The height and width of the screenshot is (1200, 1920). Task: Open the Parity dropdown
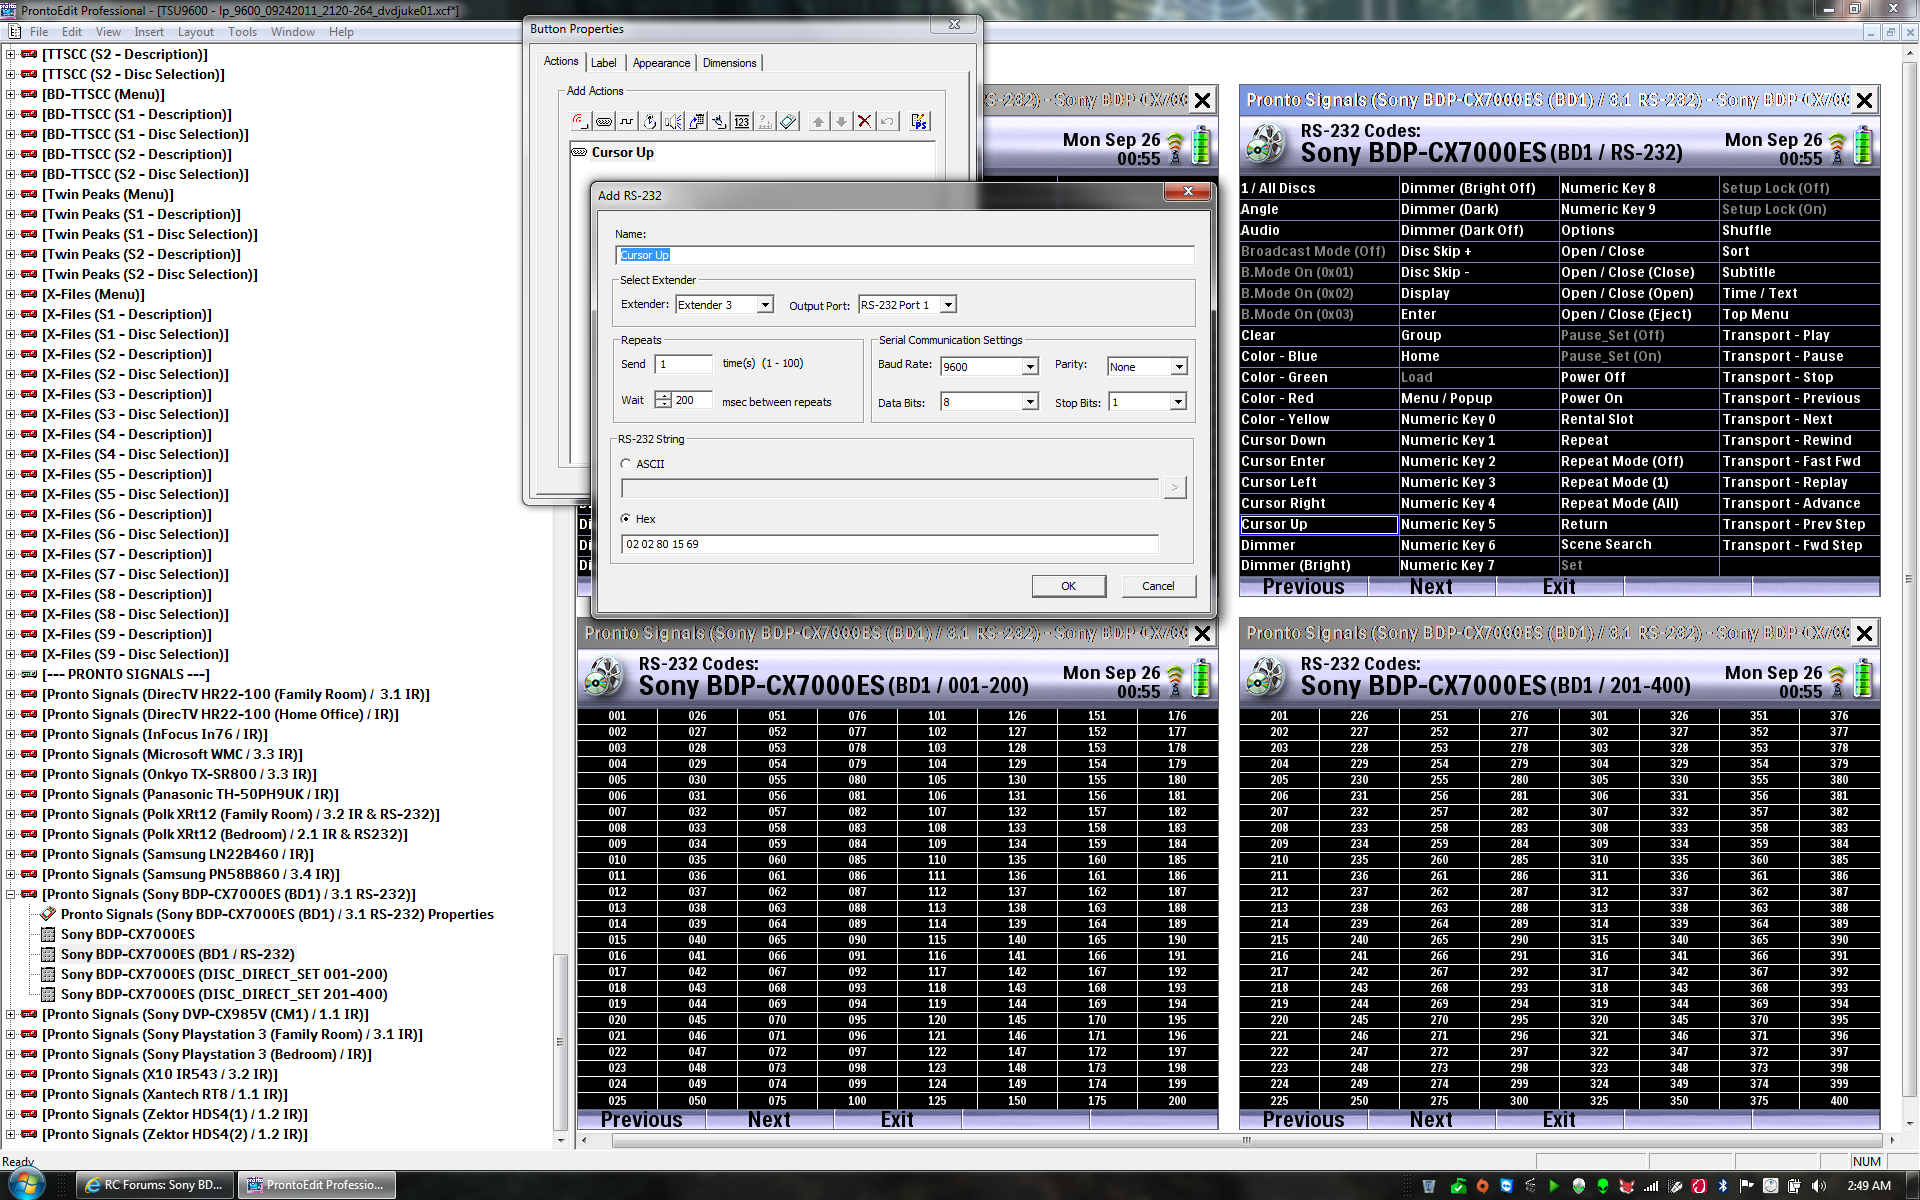click(1179, 367)
